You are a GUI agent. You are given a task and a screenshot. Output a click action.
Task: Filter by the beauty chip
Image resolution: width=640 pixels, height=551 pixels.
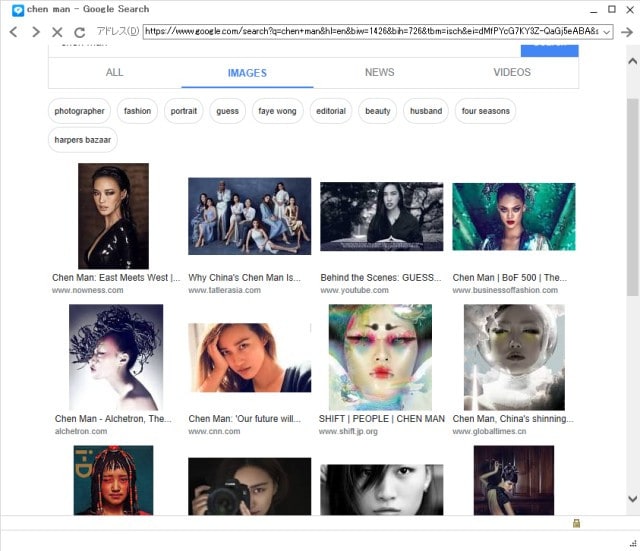click(378, 111)
